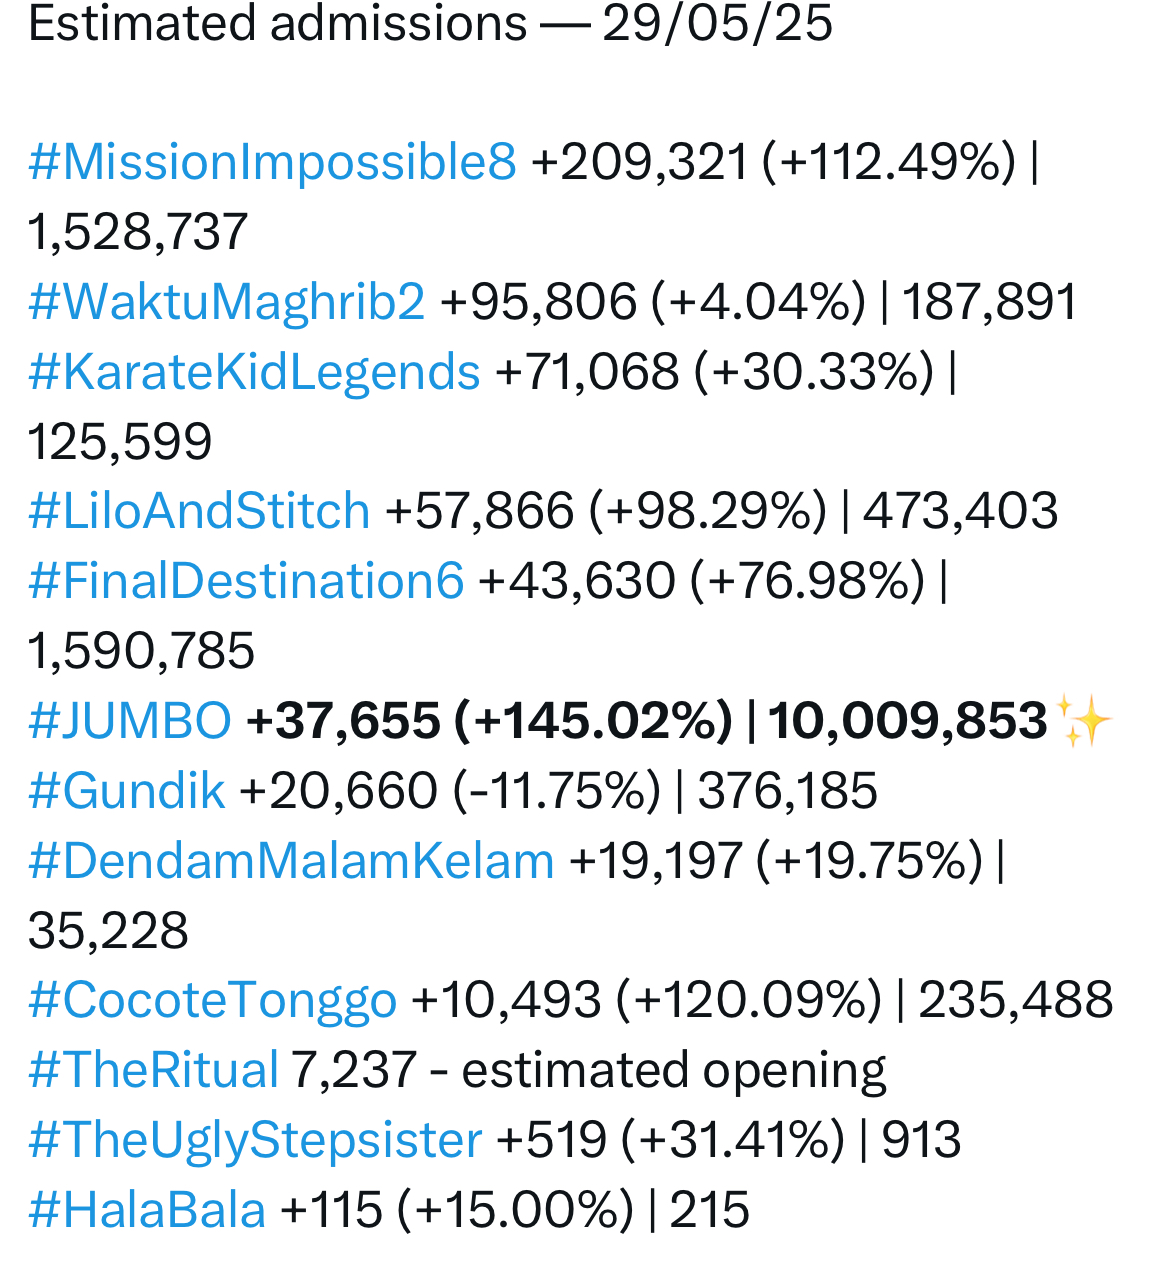This screenshot has height=1285, width=1170.
Task: Open the #TheUglyStepsister hashtag
Action: pos(255,1140)
